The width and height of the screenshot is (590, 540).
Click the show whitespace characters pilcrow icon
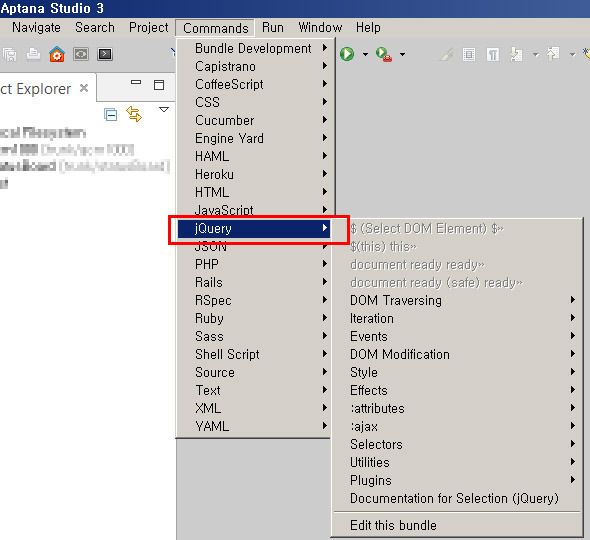tap(493, 55)
